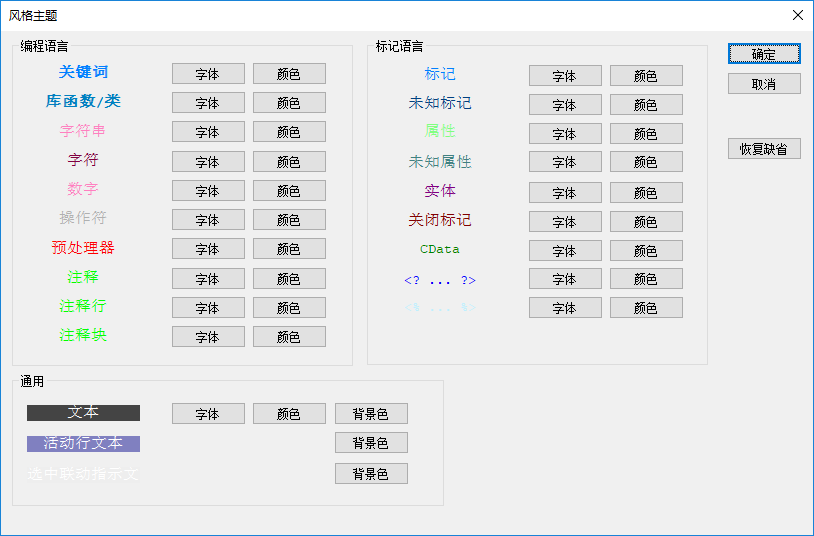
Task: Click the purple 活动行文本 preview swatch
Action: tap(84, 444)
